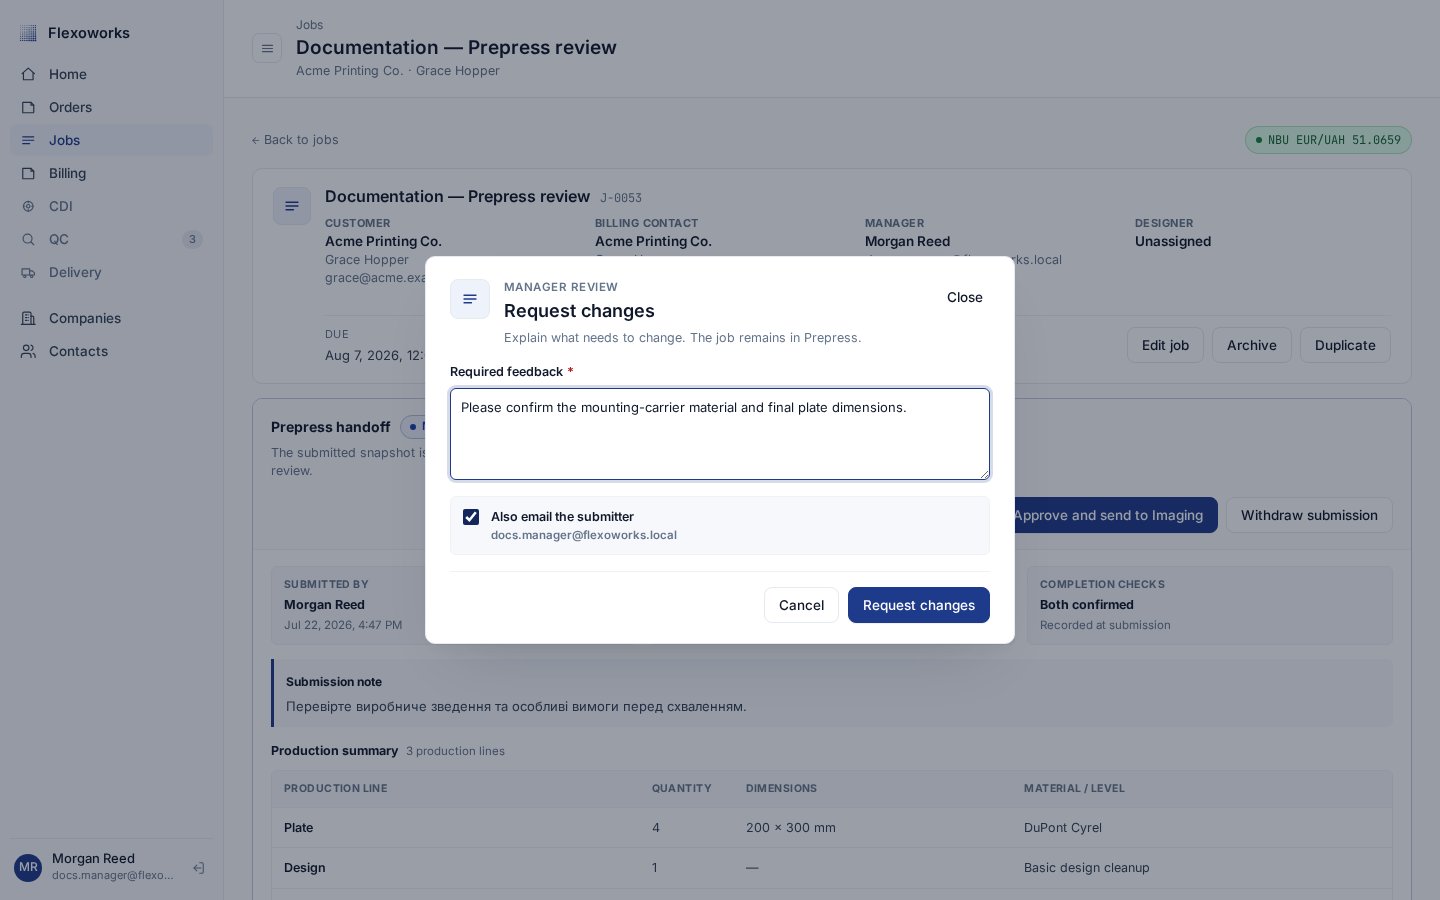Click the job document icon beside title
This screenshot has height=900, width=1440.
click(x=292, y=206)
